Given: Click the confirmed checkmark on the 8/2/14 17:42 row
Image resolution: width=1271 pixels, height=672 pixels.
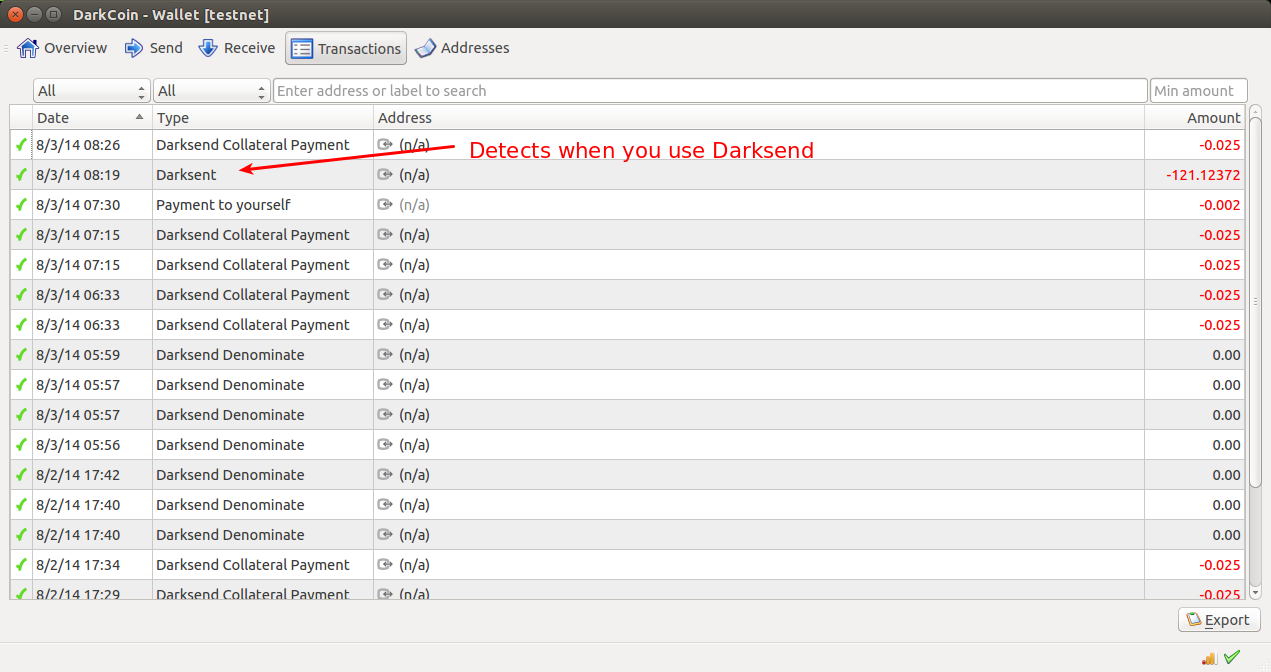Looking at the screenshot, I should (x=21, y=475).
